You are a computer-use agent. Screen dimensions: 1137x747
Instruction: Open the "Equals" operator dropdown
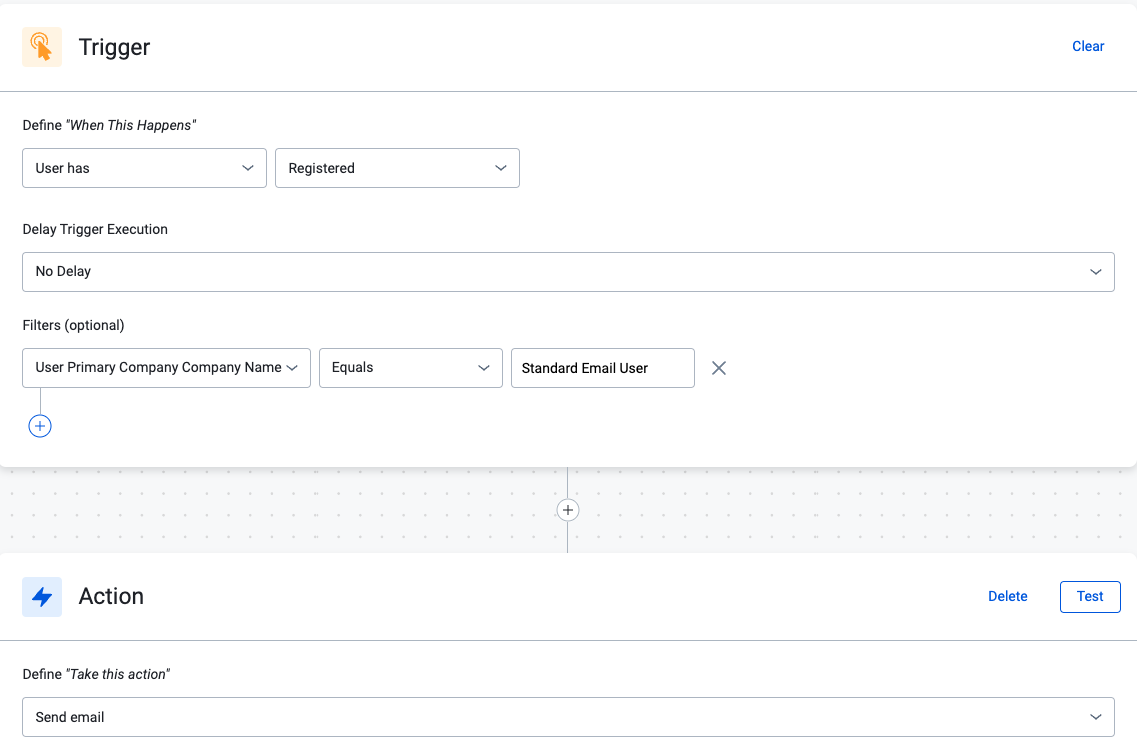411,368
